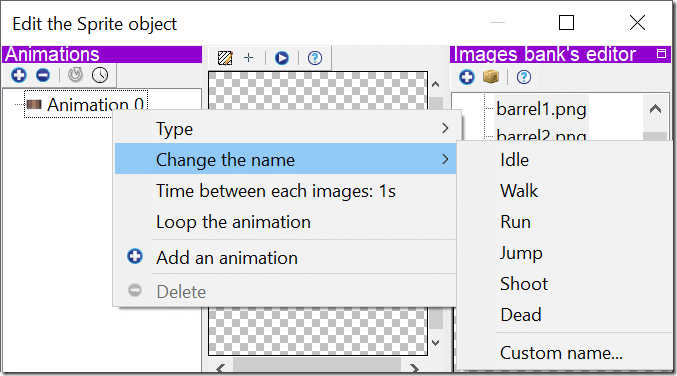This screenshot has height=376, width=677.
Task: Select barrel1.png in the images bank
Action: coord(541,109)
